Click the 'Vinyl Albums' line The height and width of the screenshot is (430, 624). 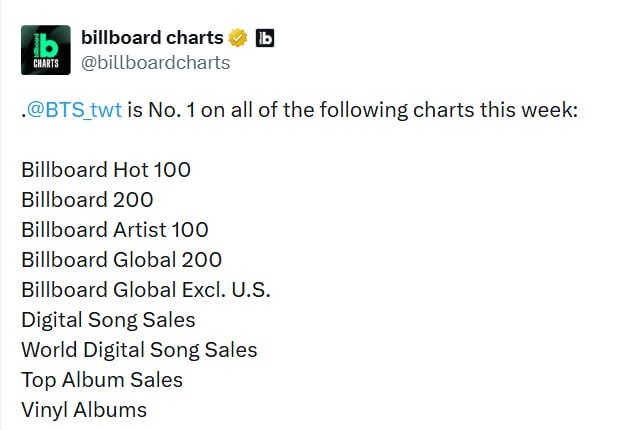[x=84, y=410]
